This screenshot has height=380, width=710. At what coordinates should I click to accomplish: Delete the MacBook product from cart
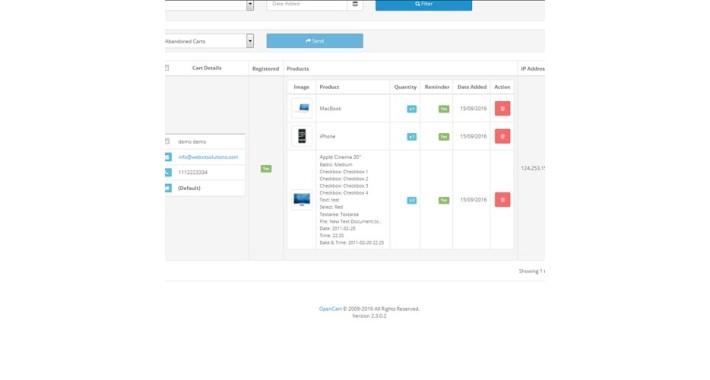tap(502, 109)
